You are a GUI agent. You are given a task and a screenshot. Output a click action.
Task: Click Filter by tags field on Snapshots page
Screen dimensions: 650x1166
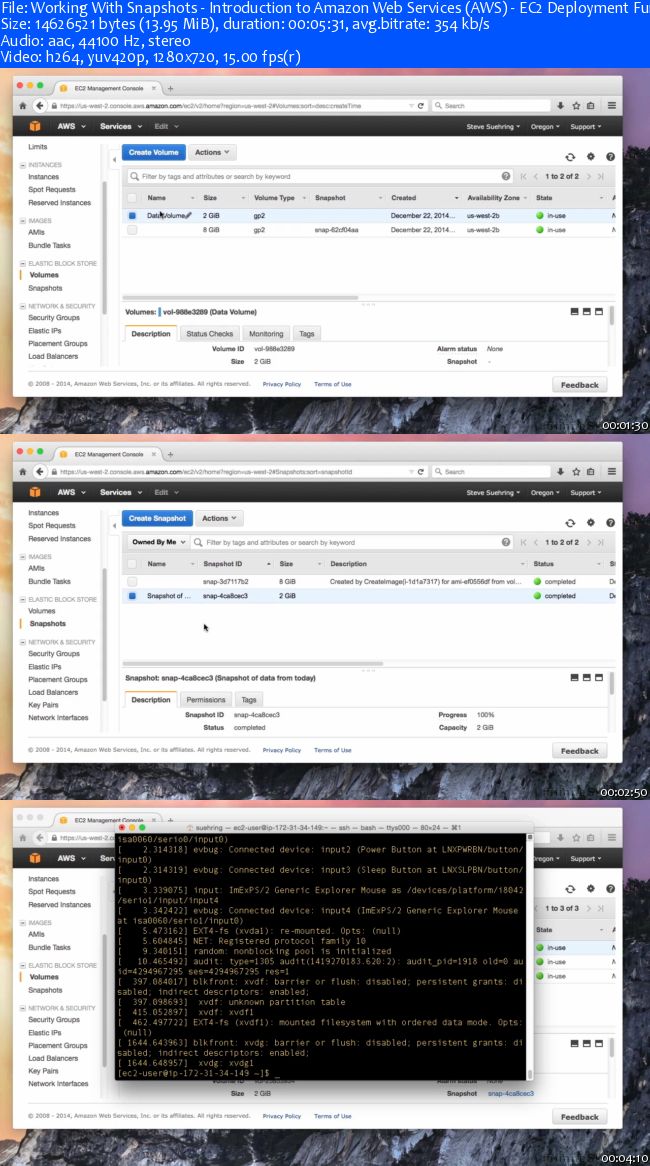click(x=352, y=542)
